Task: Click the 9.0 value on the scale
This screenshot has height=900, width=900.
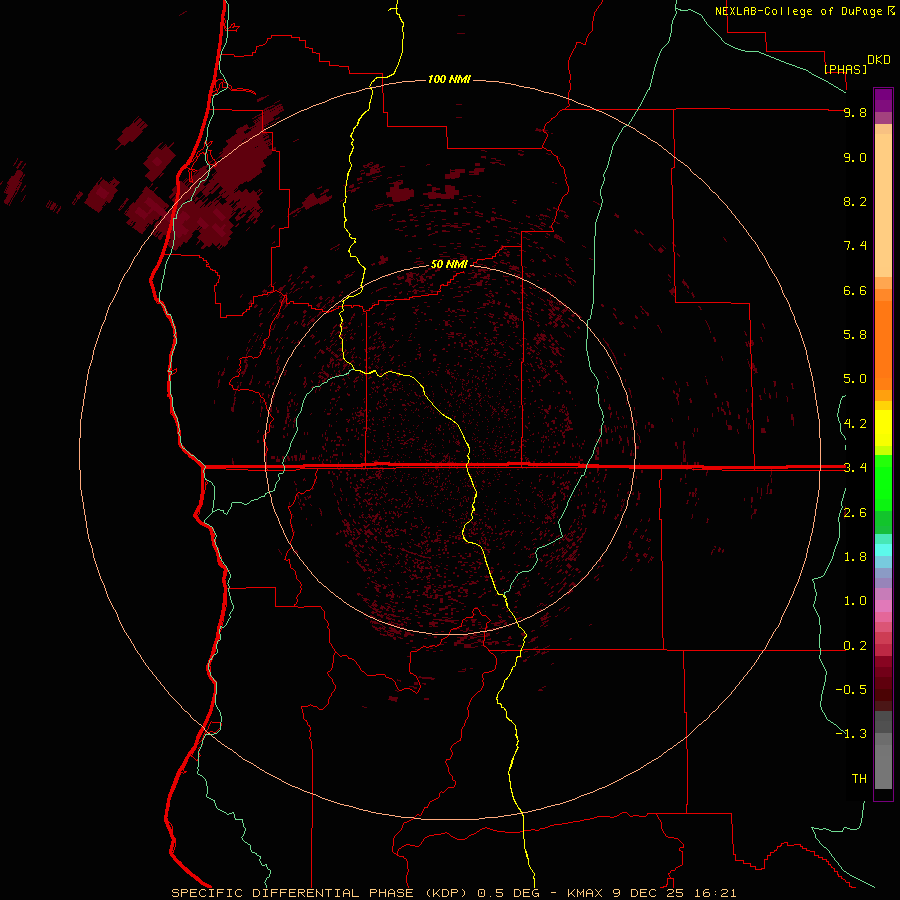Action: [x=855, y=157]
